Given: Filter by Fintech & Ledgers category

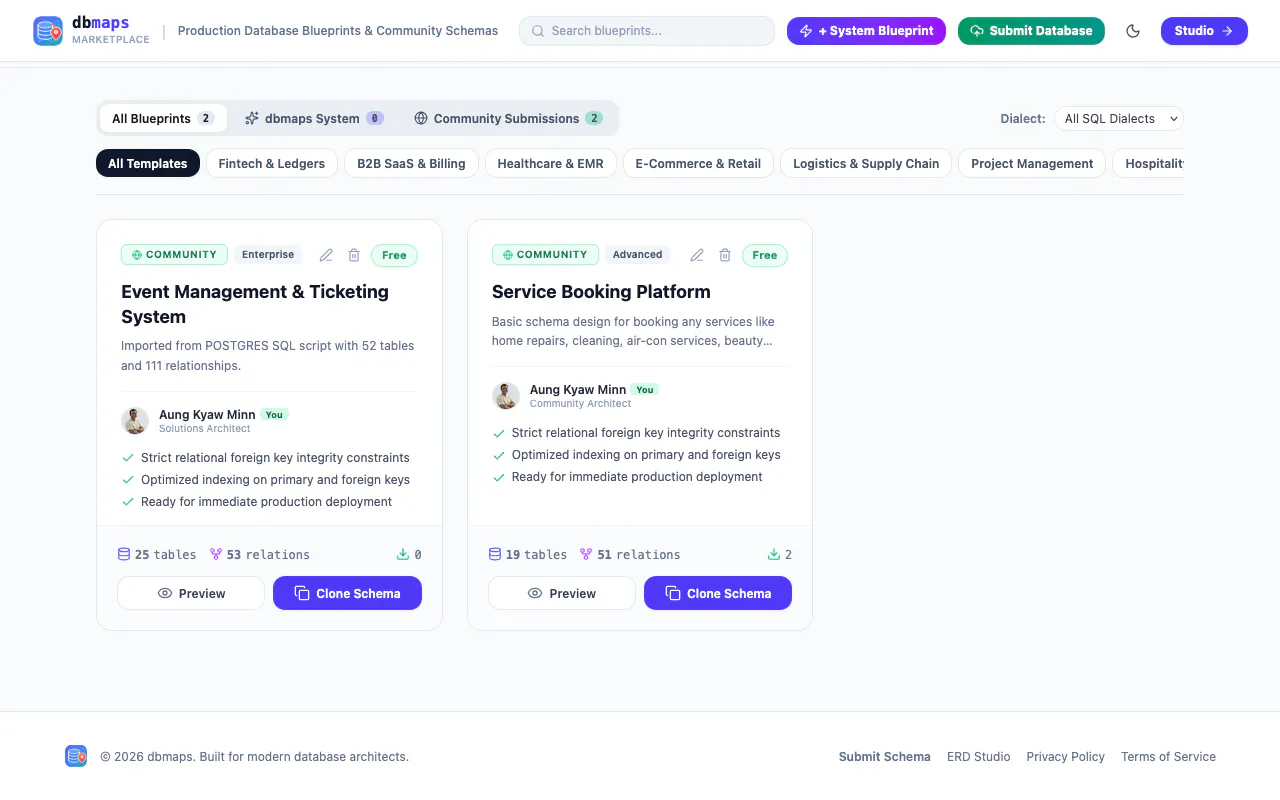Looking at the screenshot, I should point(272,163).
